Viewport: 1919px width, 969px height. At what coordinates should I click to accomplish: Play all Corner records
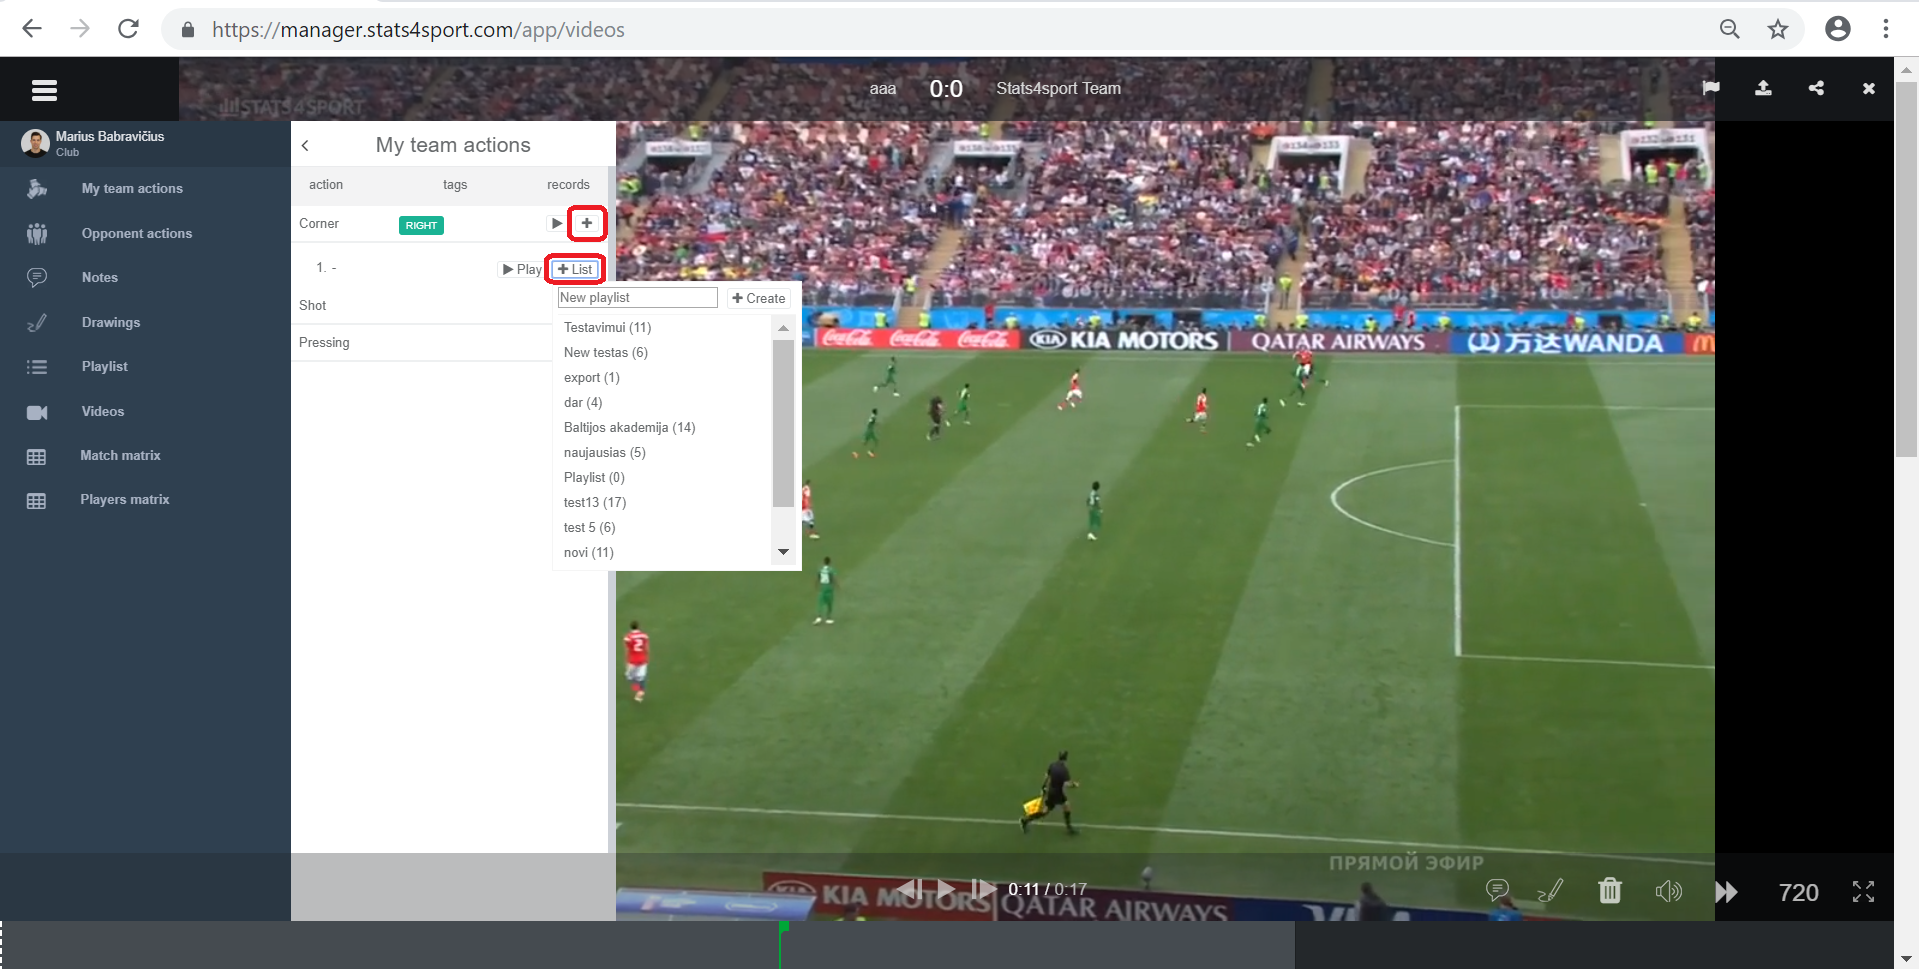click(556, 223)
